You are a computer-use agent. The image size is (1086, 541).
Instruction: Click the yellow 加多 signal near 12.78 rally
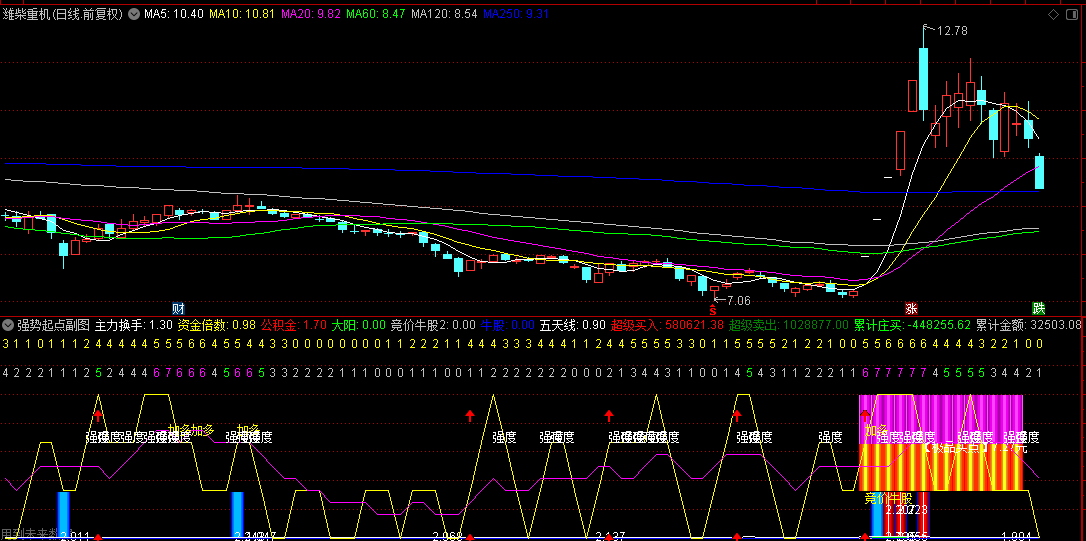click(x=876, y=431)
